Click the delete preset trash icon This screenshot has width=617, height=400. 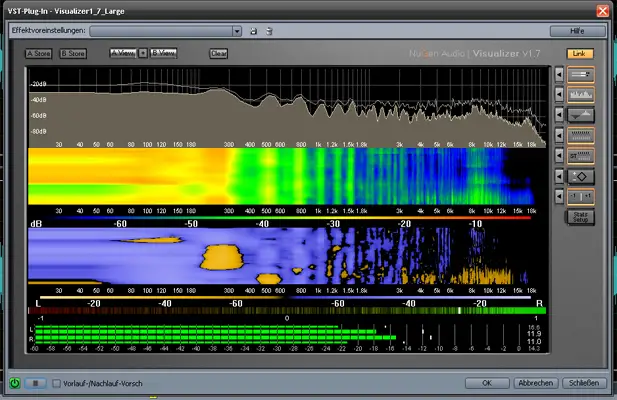pyautogui.click(x=269, y=31)
